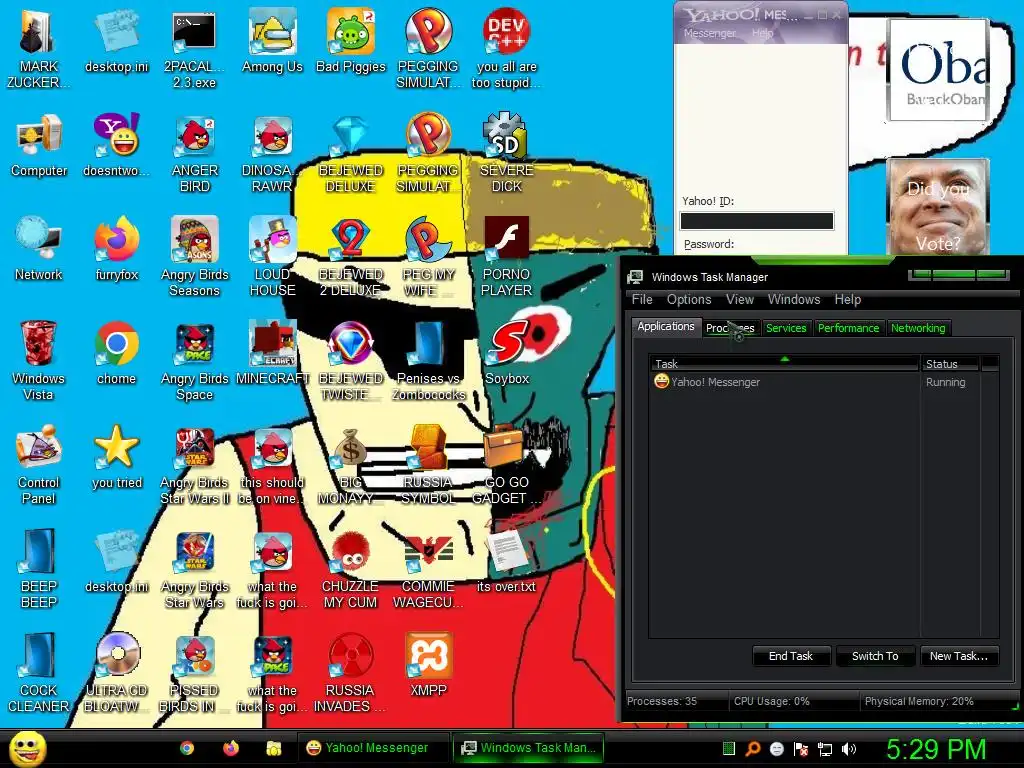This screenshot has width=1024, height=768.
Task: Select the Applications tab
Action: [666, 327]
